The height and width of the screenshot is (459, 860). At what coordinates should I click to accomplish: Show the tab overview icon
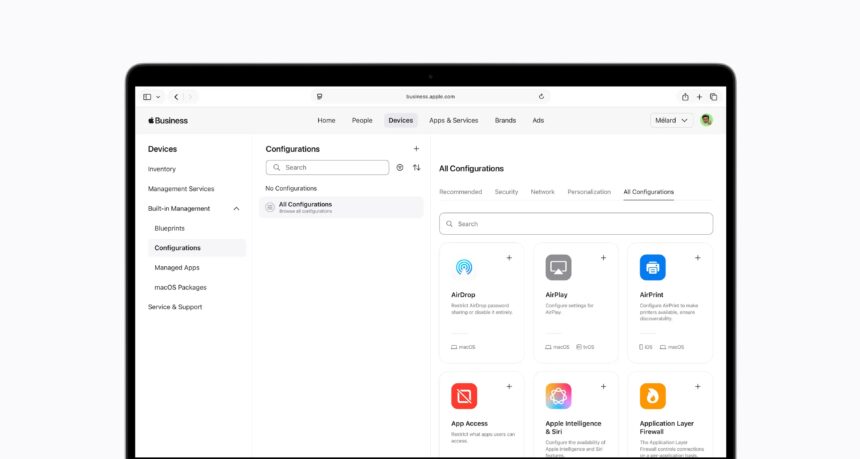(x=714, y=97)
